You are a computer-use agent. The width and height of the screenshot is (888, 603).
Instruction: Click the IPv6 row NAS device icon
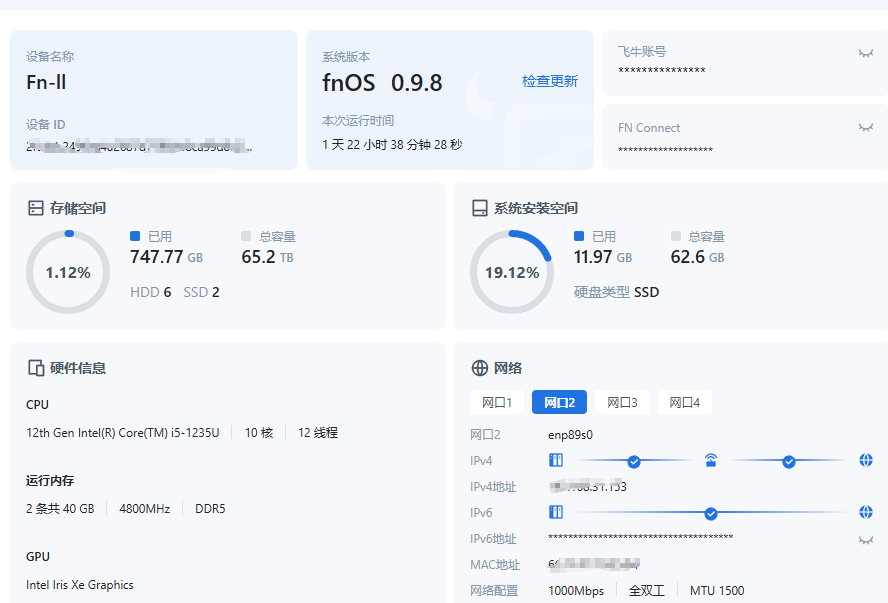(556, 512)
